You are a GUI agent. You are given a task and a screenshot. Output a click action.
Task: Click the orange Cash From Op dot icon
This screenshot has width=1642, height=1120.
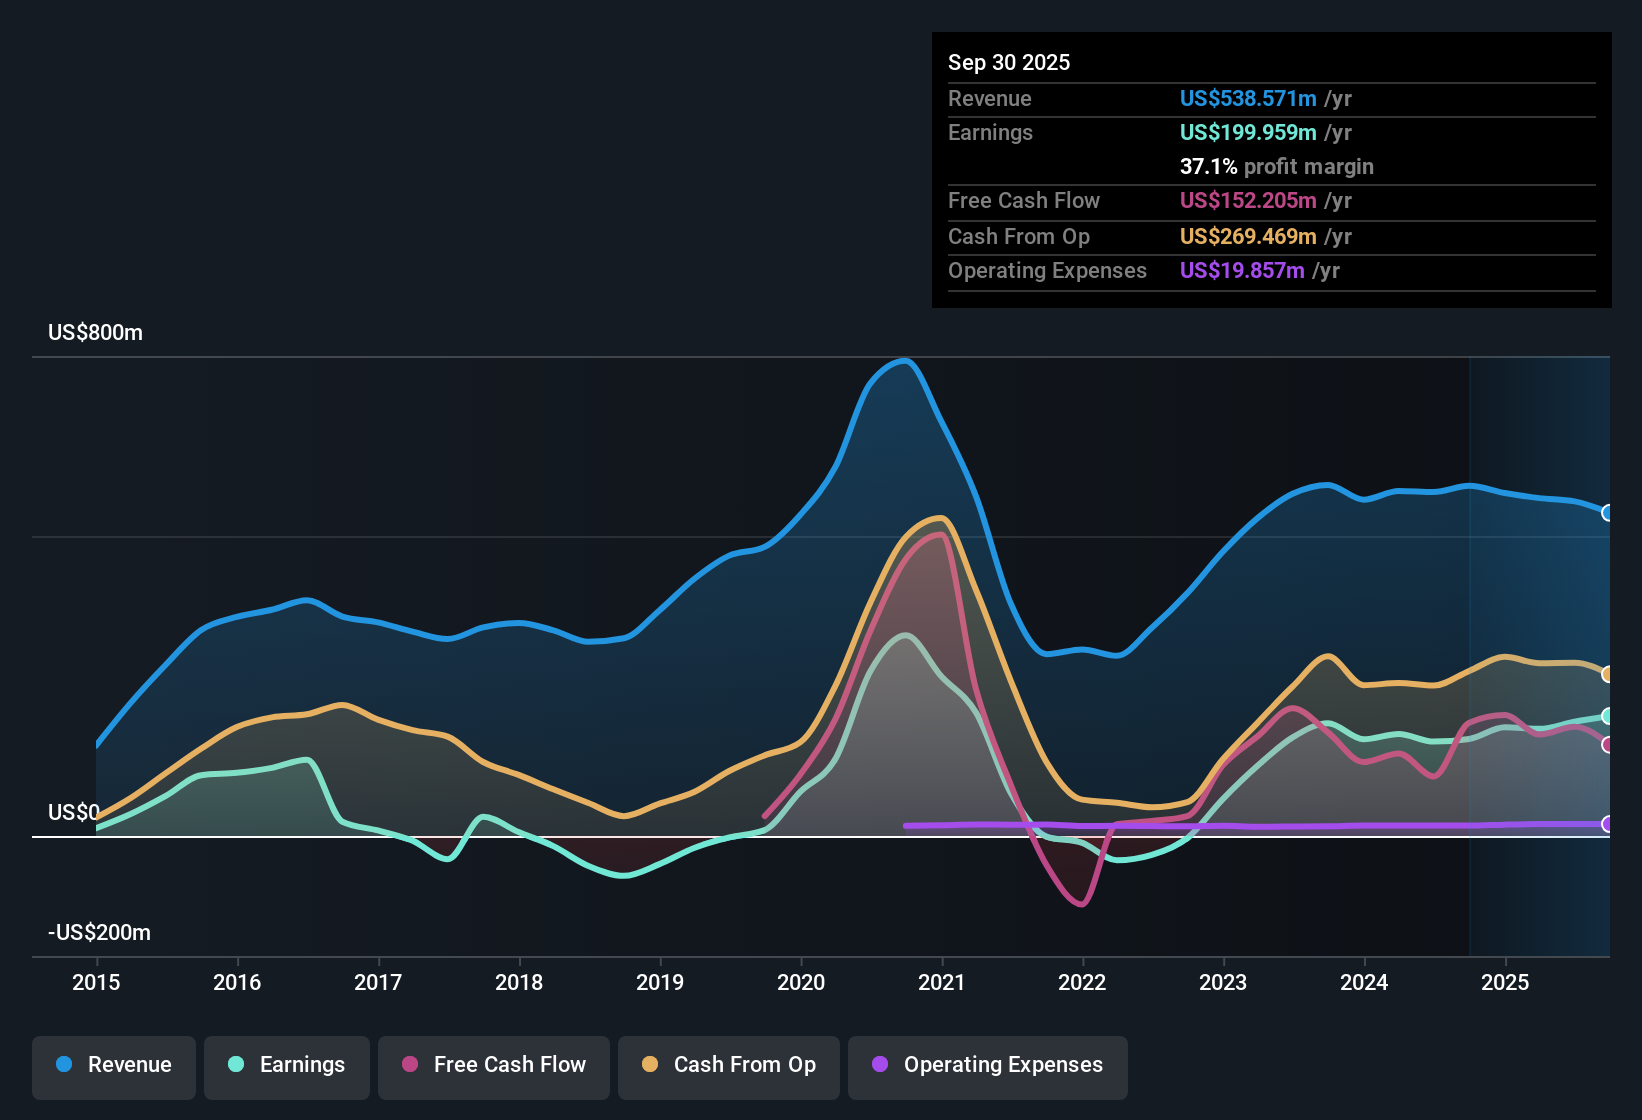[x=648, y=1065]
